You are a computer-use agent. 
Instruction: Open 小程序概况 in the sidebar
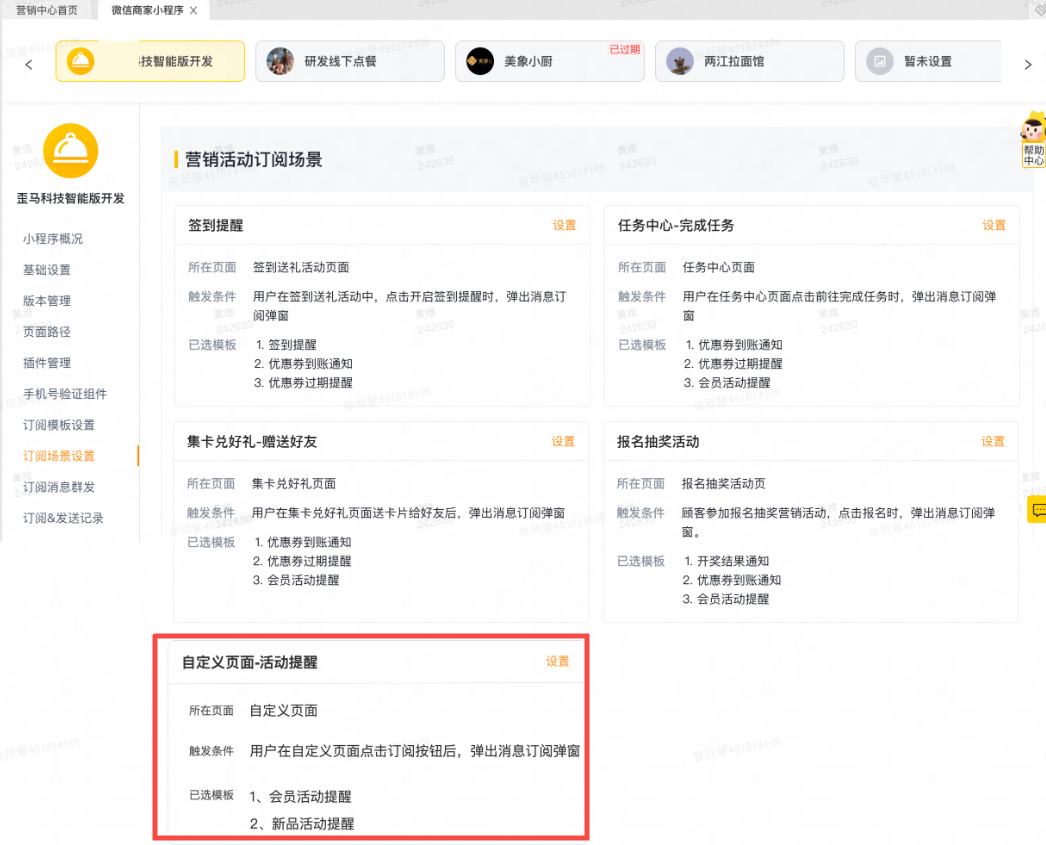pyautogui.click(x=53, y=239)
